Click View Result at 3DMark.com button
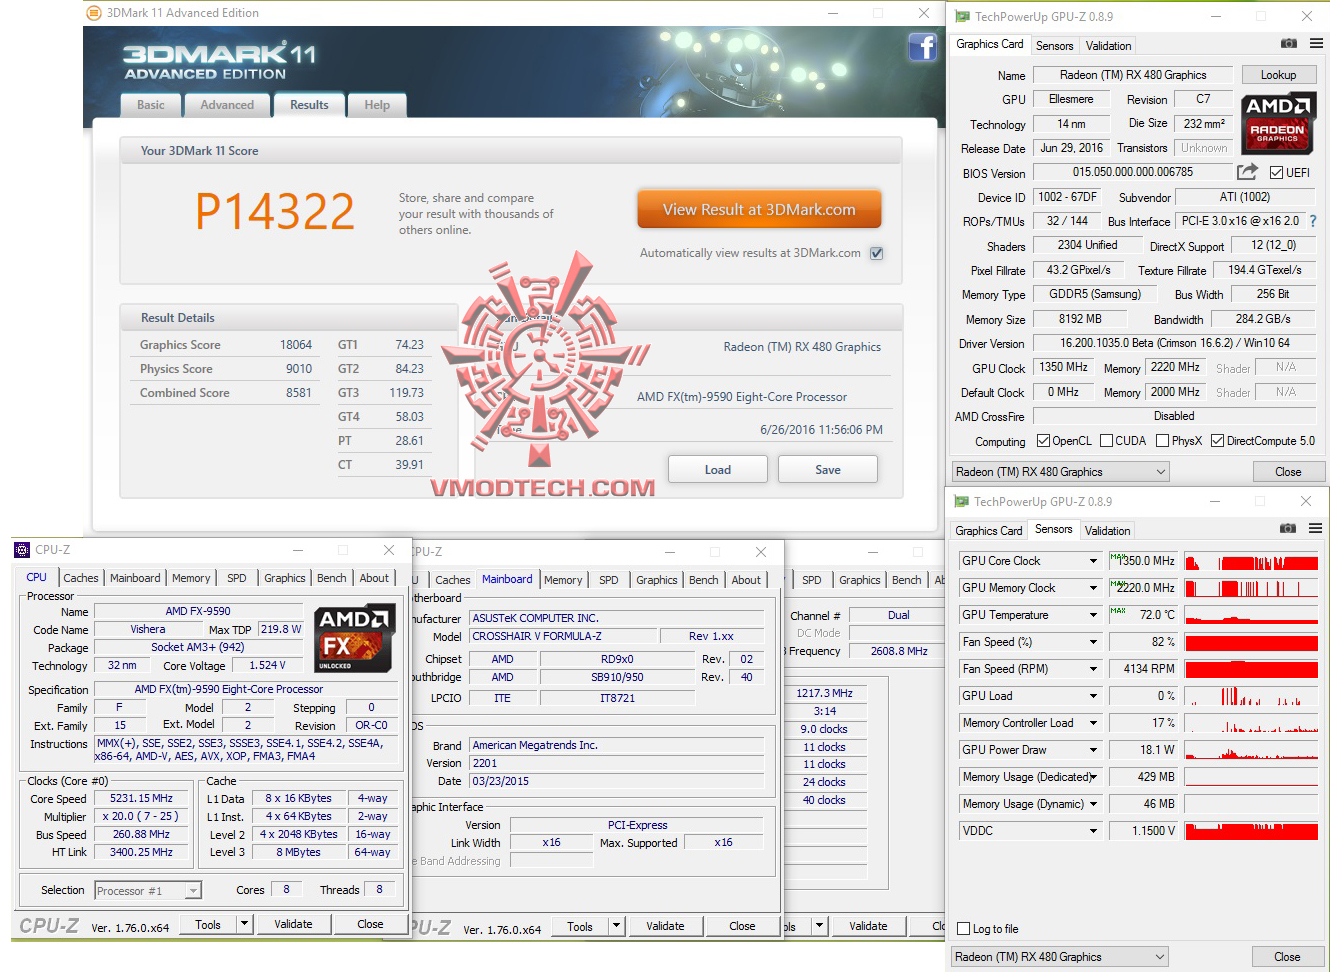 tap(759, 210)
